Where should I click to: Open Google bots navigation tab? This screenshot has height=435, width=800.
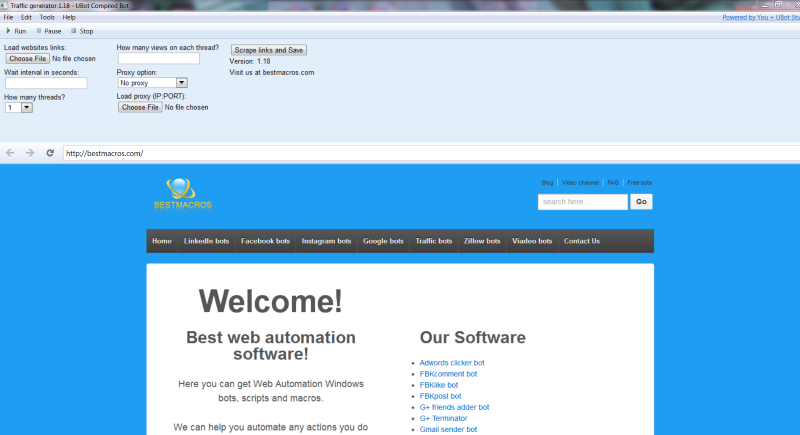tap(383, 241)
